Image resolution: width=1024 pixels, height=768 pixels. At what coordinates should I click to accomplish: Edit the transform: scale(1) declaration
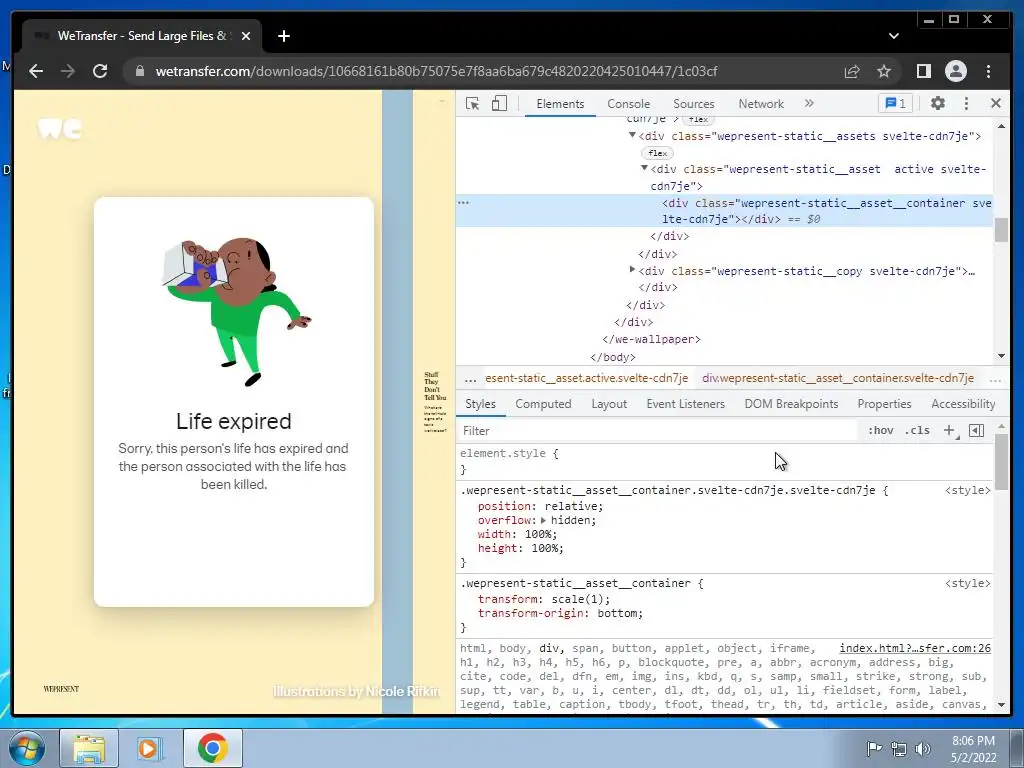(x=544, y=599)
